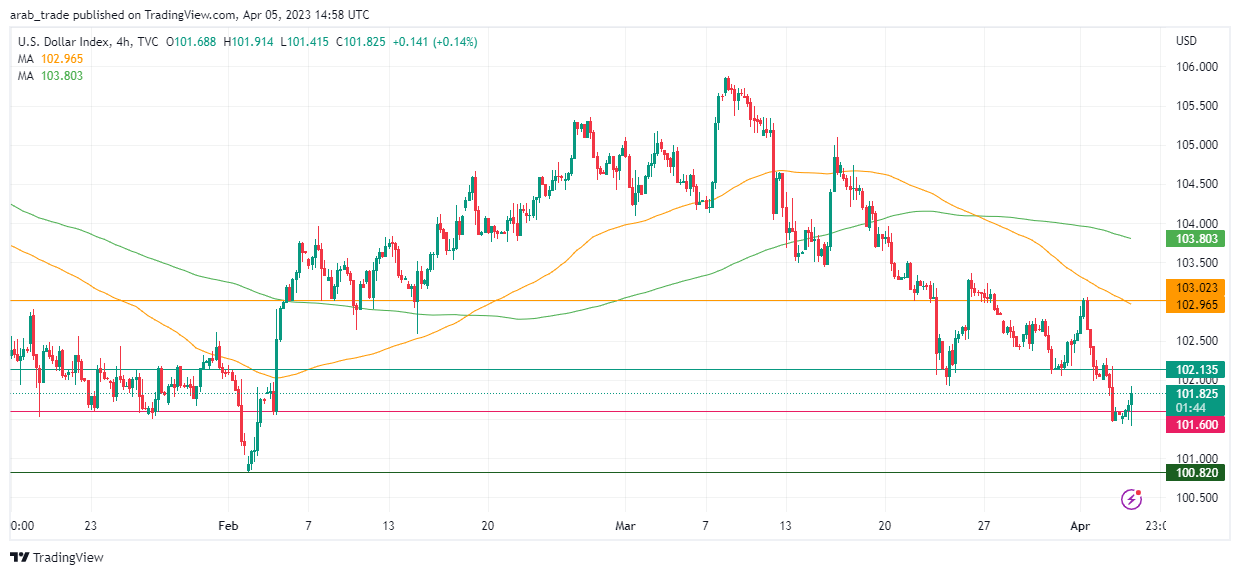This screenshot has width=1240, height=575.
Task: Click 100.500 on the price scale
Action: (1195, 498)
